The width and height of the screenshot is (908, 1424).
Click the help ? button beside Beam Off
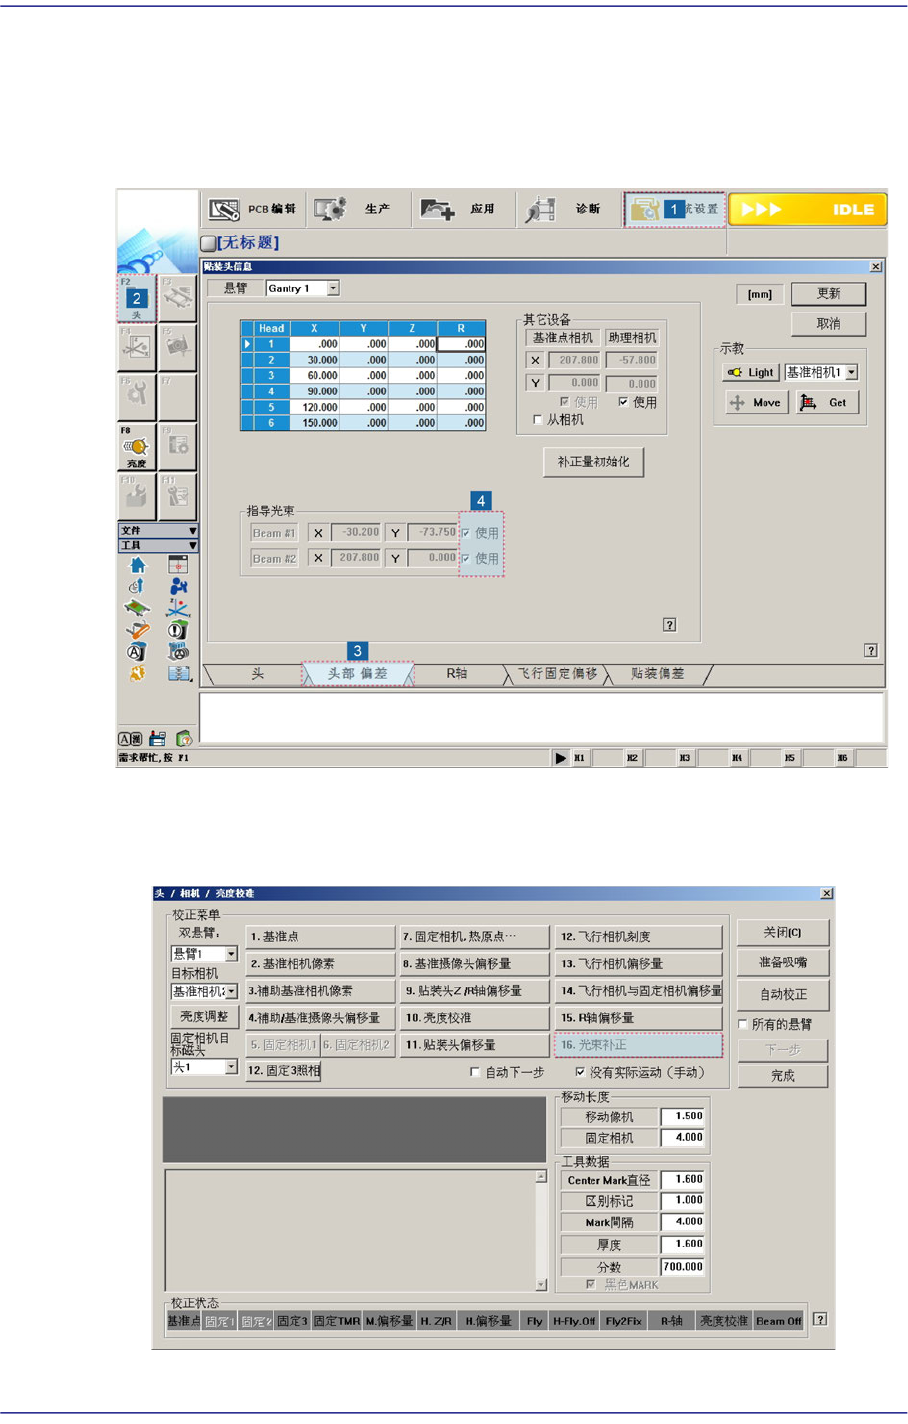[x=820, y=1320]
